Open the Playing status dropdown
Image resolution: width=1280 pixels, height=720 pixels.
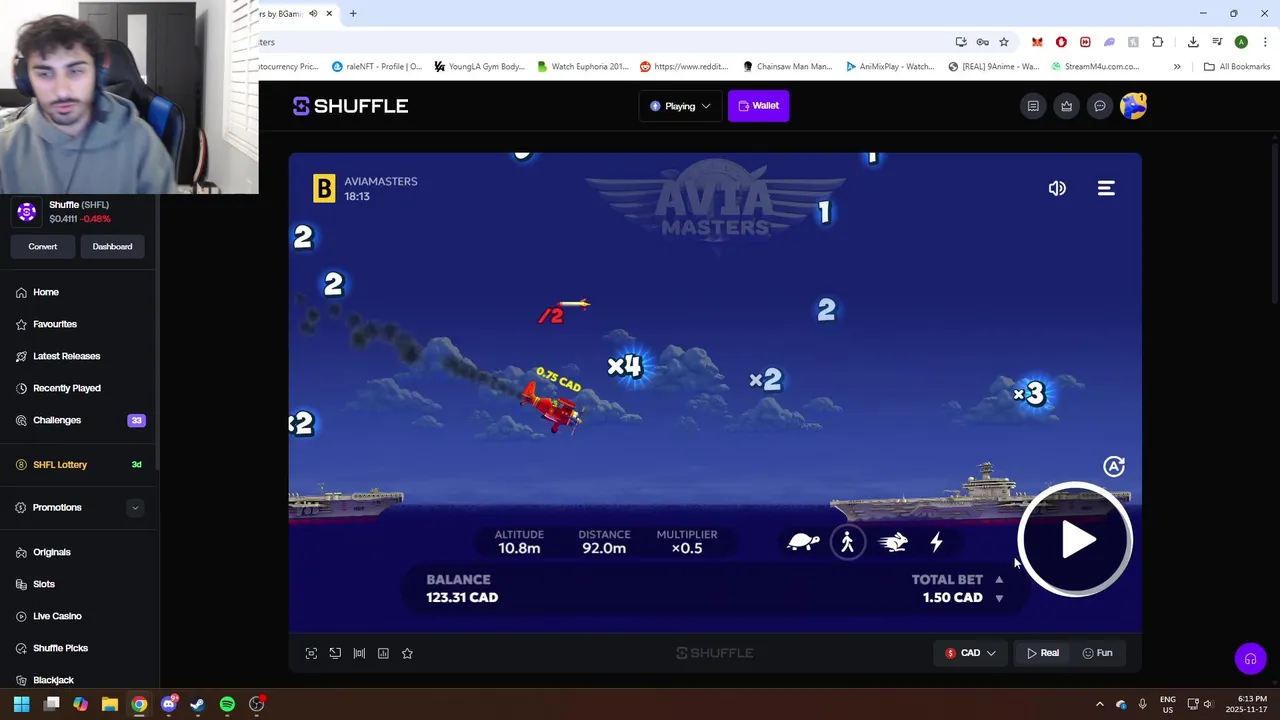[680, 106]
